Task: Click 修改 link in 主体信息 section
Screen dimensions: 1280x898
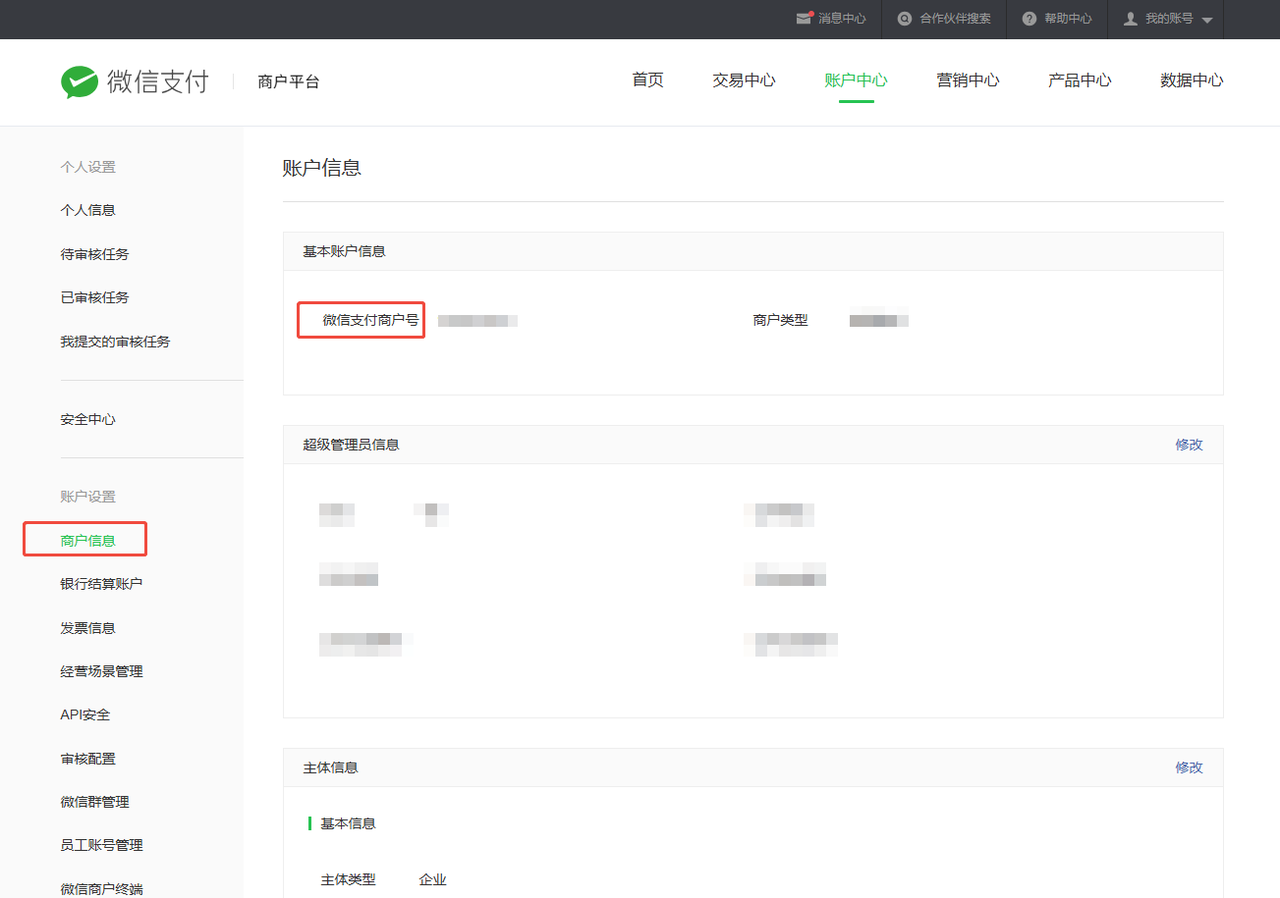Action: [1188, 768]
